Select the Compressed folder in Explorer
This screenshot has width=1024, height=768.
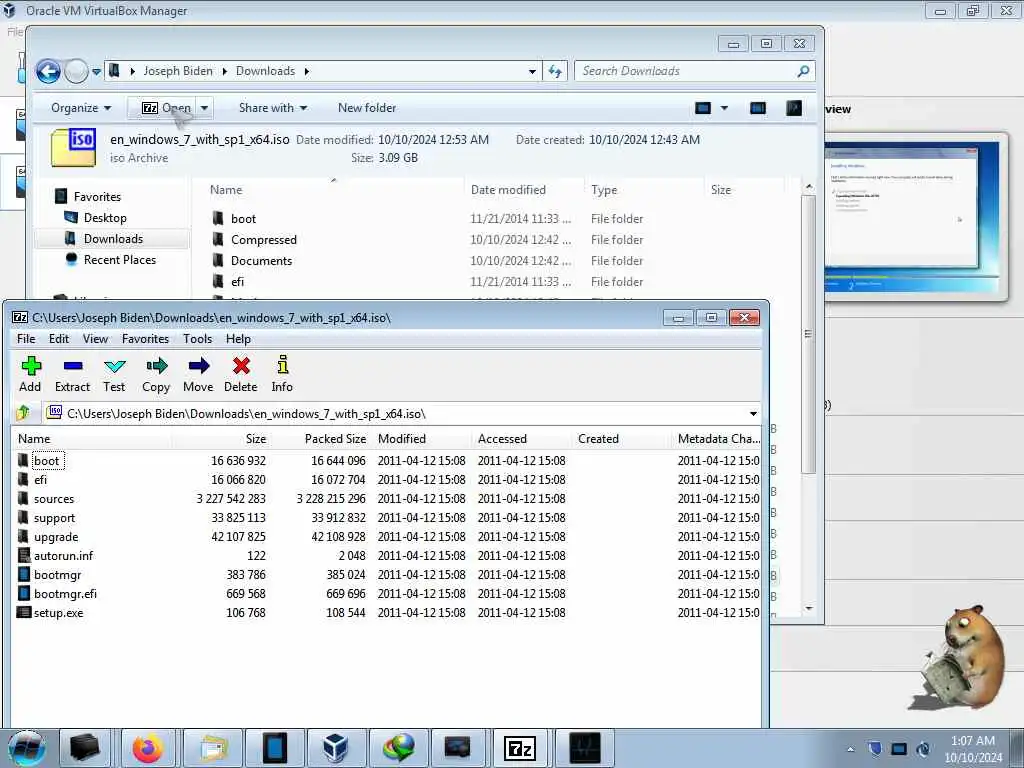point(263,240)
